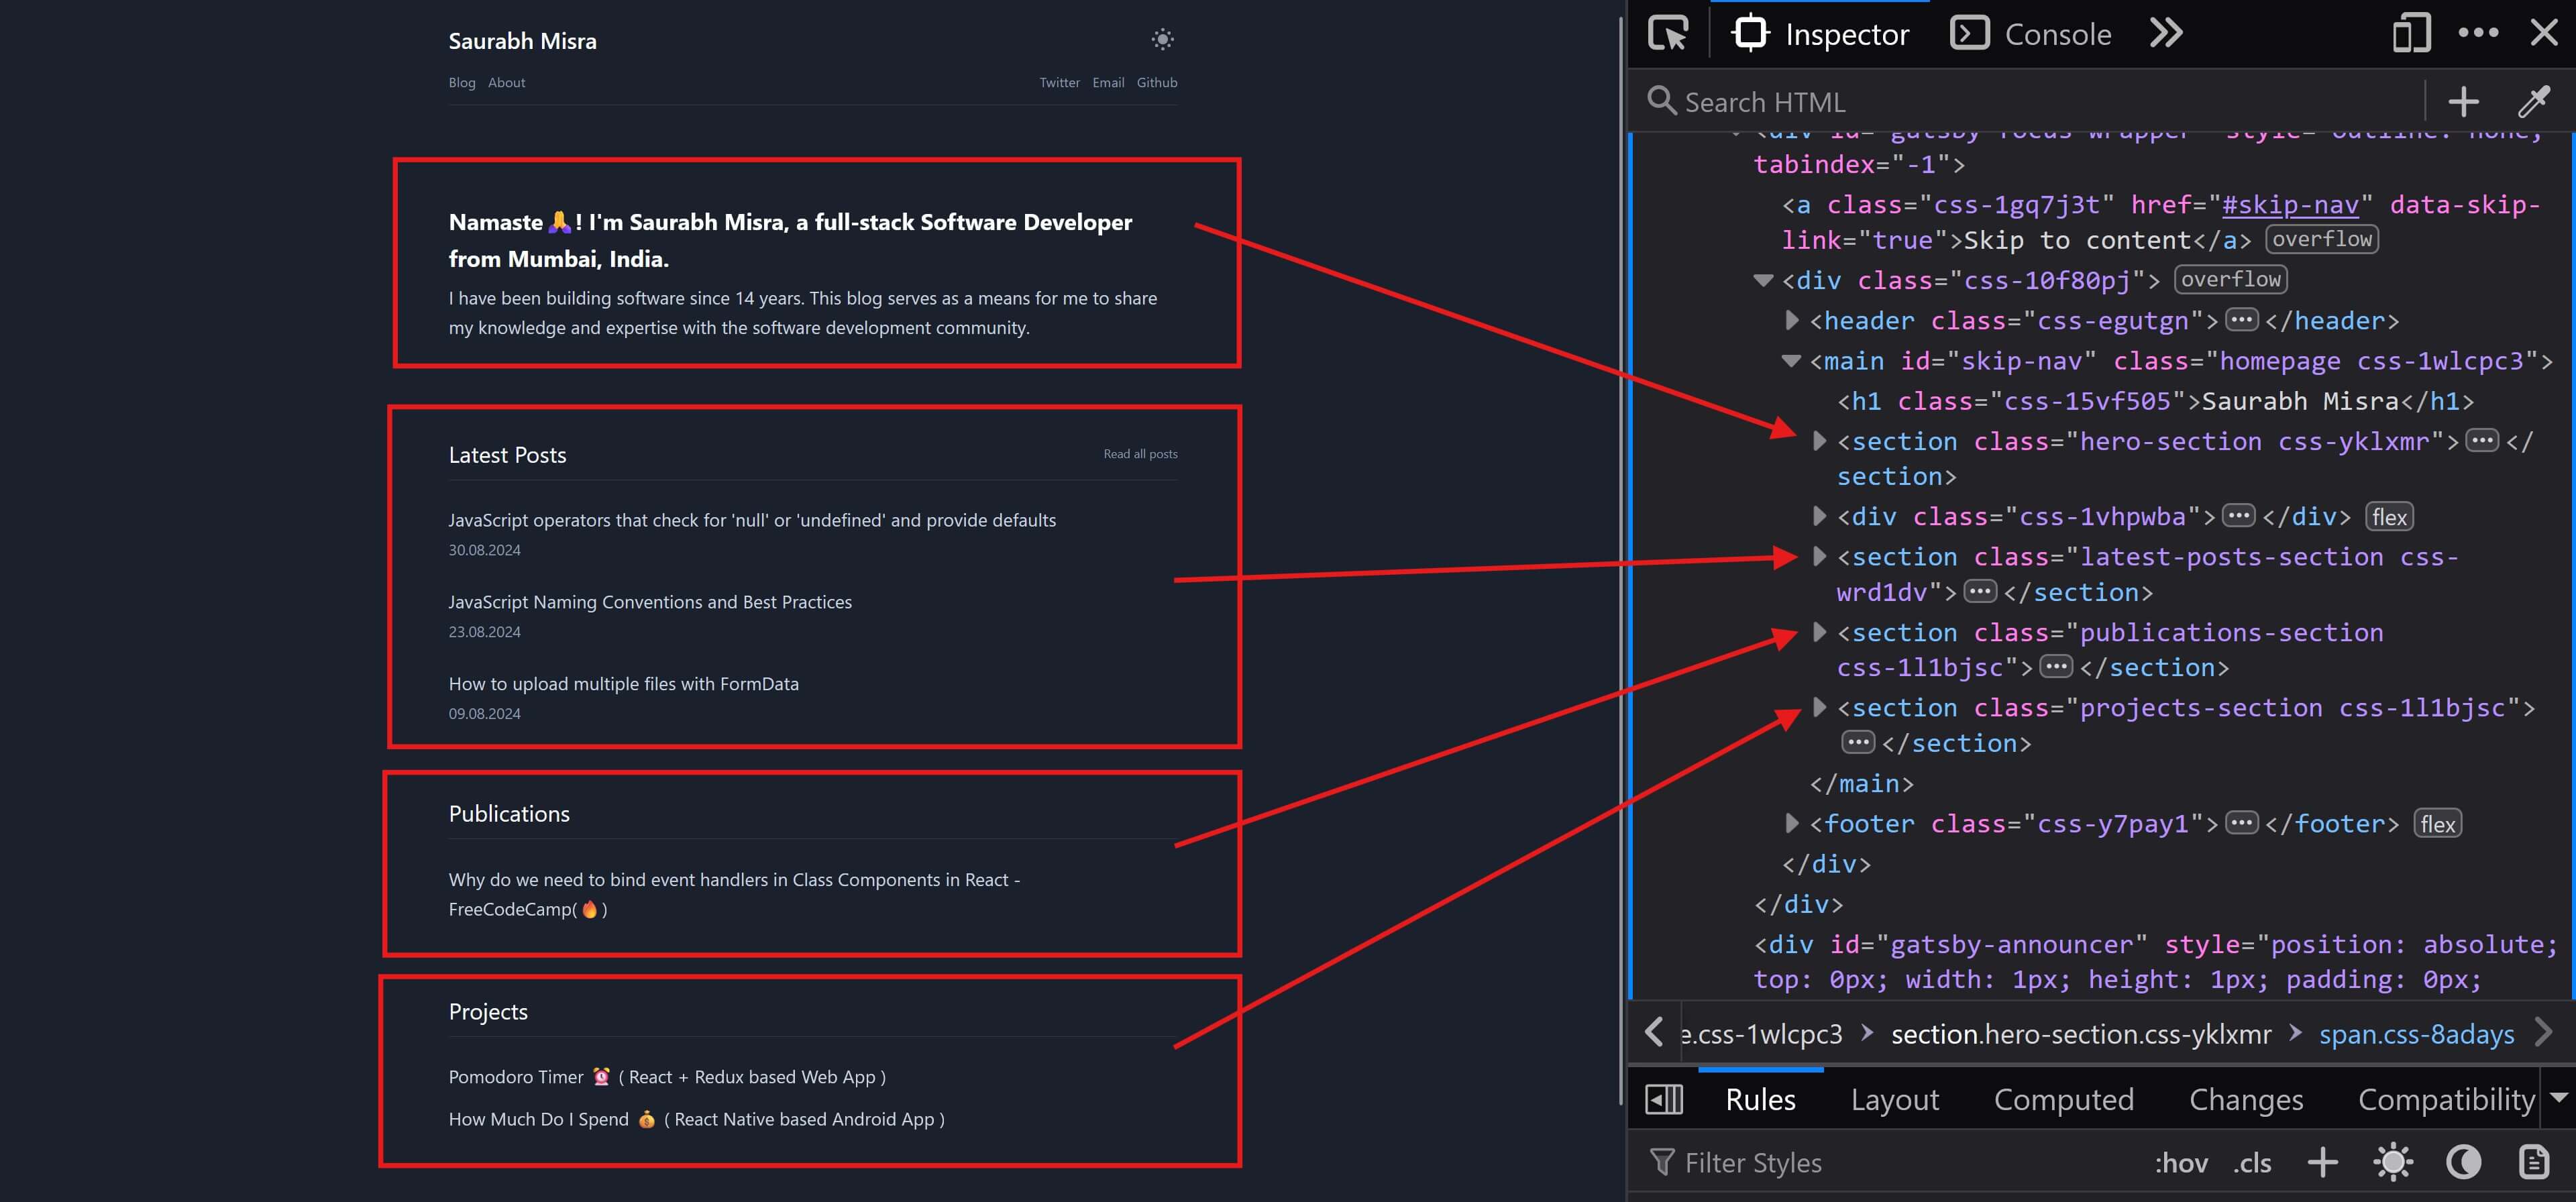Open How Much Do I Spend project link
Screen dimensions: 2576x1202
pyautogui.click(x=696, y=1119)
